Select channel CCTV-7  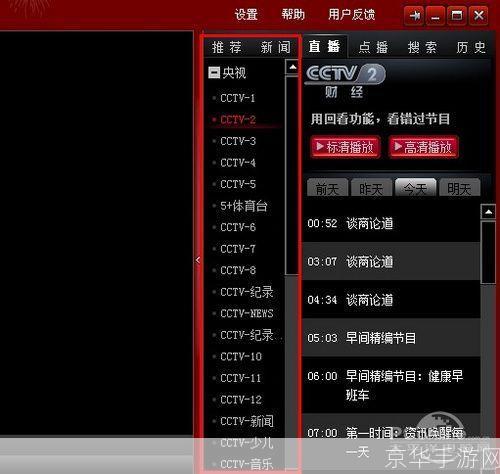(x=238, y=249)
